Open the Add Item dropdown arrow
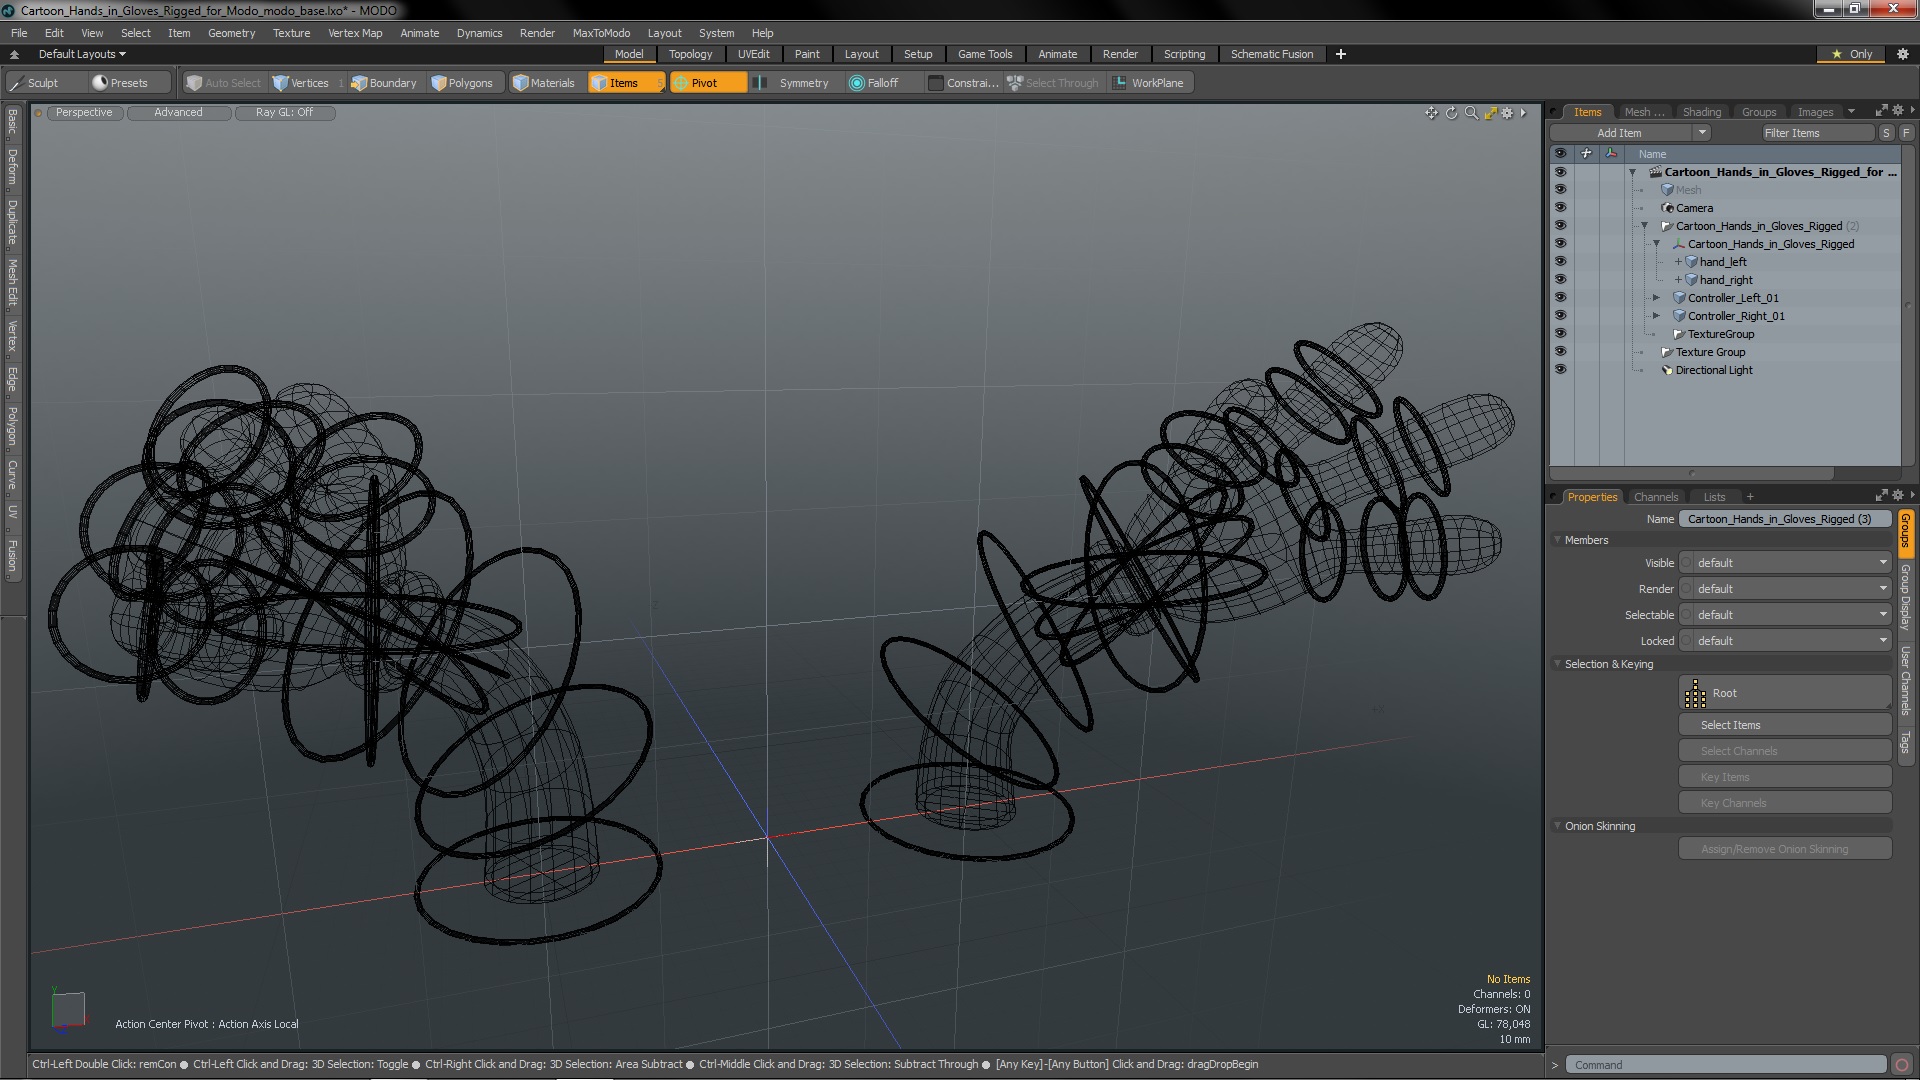The height and width of the screenshot is (1080, 1920). point(1702,133)
